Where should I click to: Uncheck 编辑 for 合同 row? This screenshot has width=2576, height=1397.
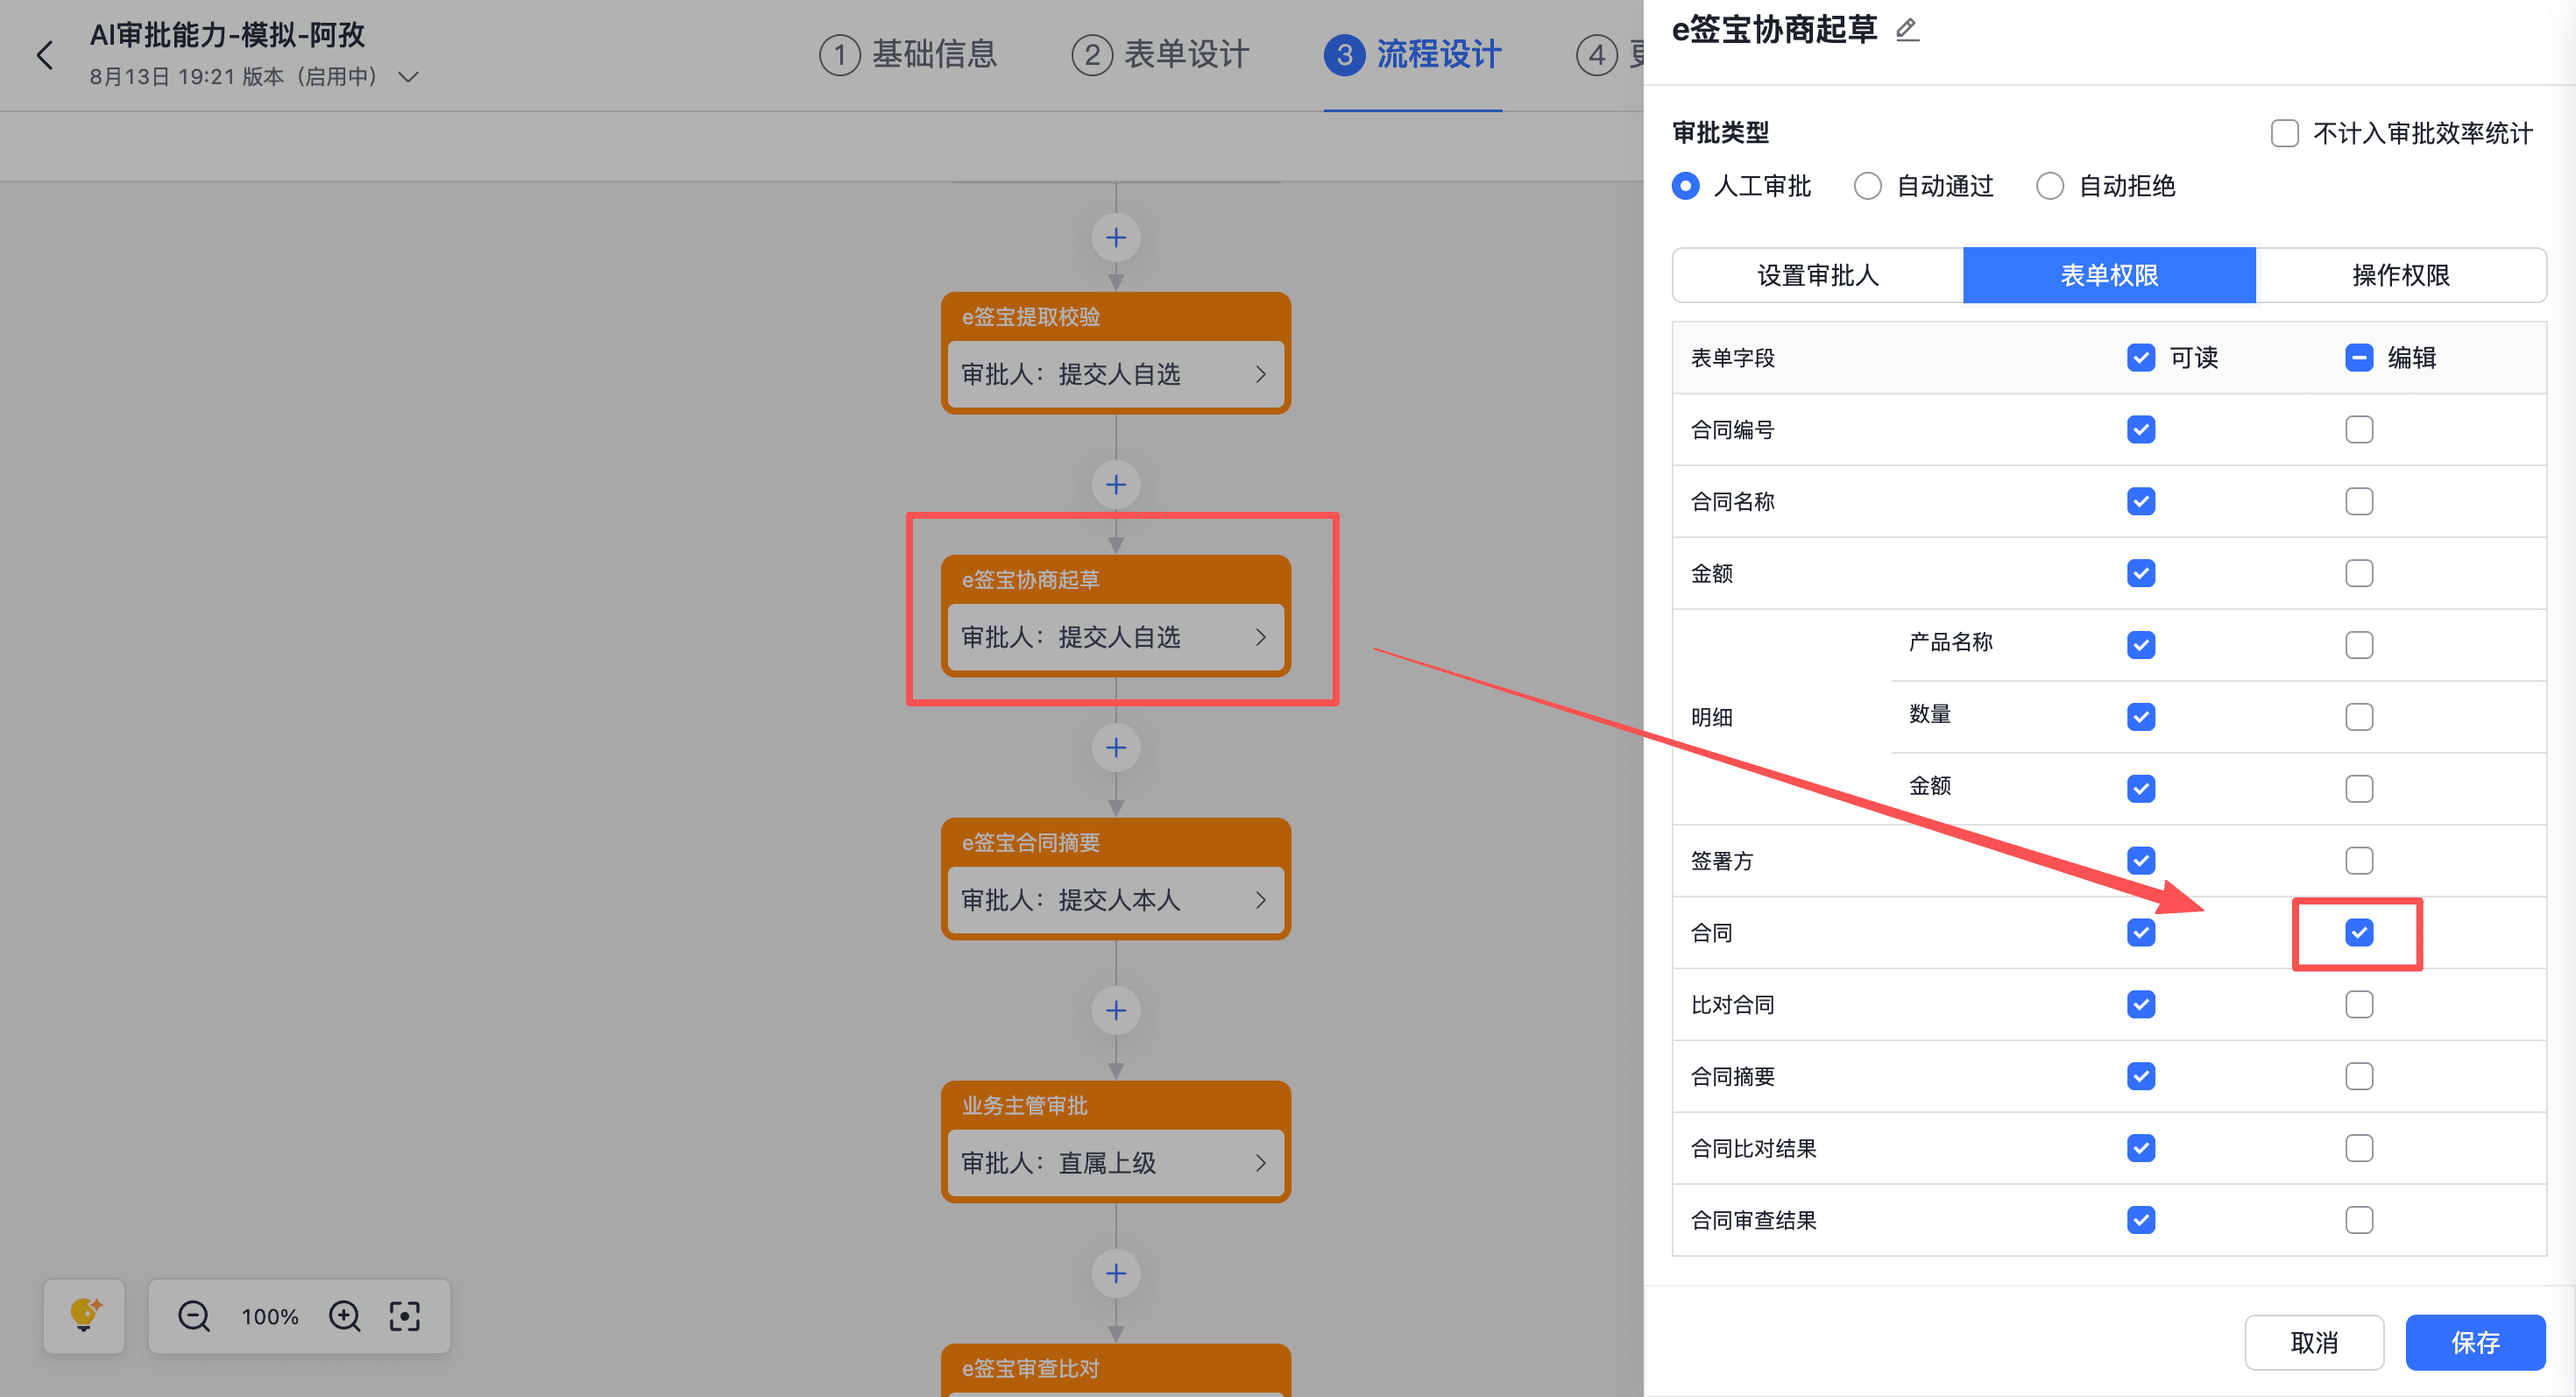(x=2359, y=933)
